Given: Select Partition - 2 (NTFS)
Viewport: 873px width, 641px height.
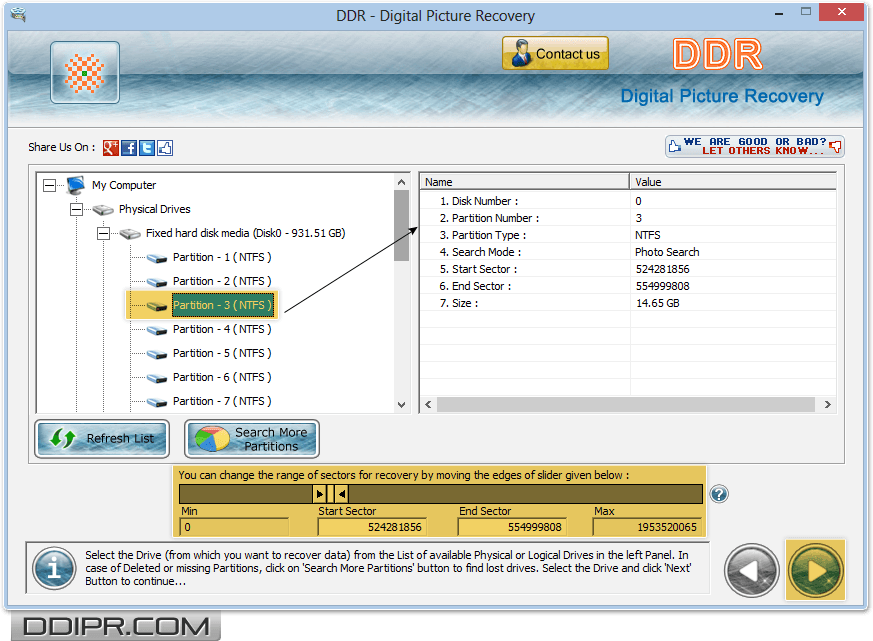Looking at the screenshot, I should [x=222, y=281].
